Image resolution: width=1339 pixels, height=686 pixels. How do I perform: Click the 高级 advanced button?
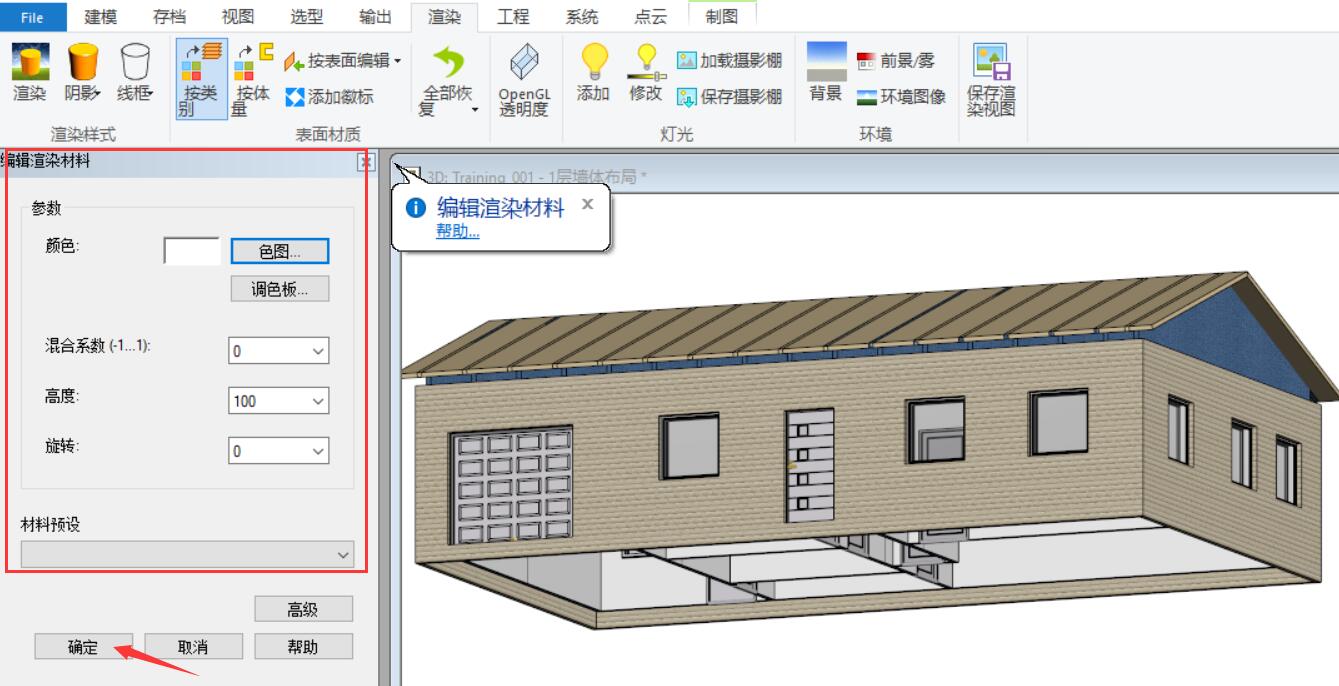click(303, 609)
